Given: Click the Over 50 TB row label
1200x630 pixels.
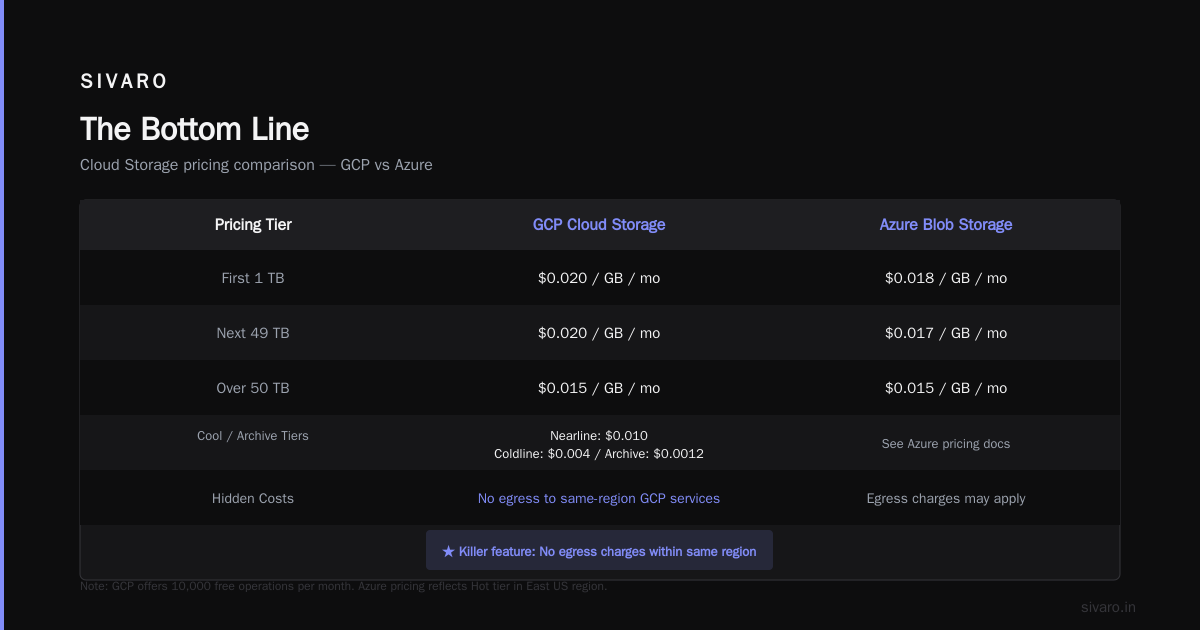Looking at the screenshot, I should point(253,388).
